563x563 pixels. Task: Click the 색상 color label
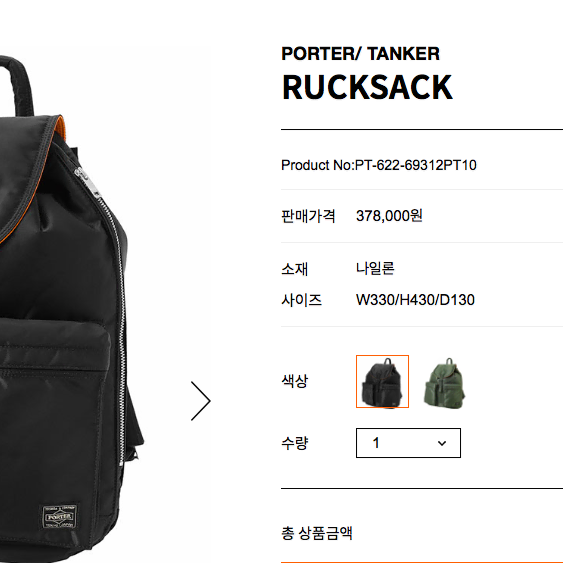pyautogui.click(x=294, y=381)
